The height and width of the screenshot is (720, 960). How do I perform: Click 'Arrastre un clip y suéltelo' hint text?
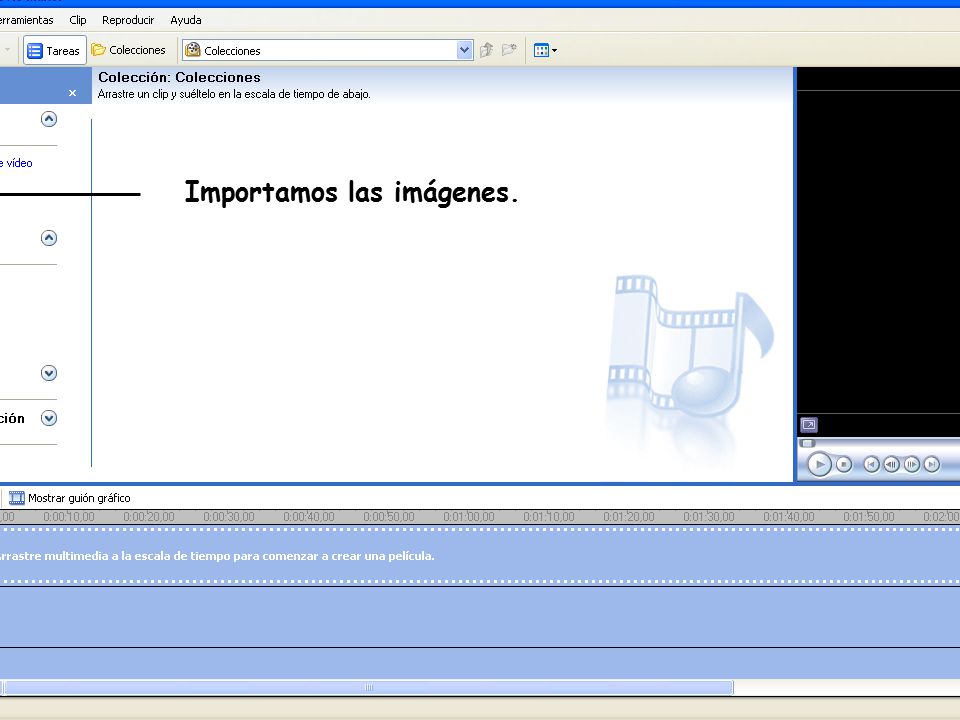234,94
